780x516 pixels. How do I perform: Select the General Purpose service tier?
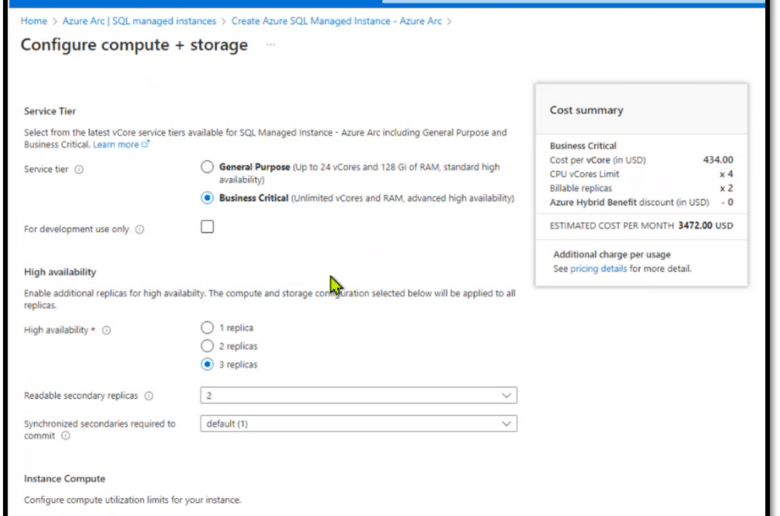pyautogui.click(x=207, y=167)
